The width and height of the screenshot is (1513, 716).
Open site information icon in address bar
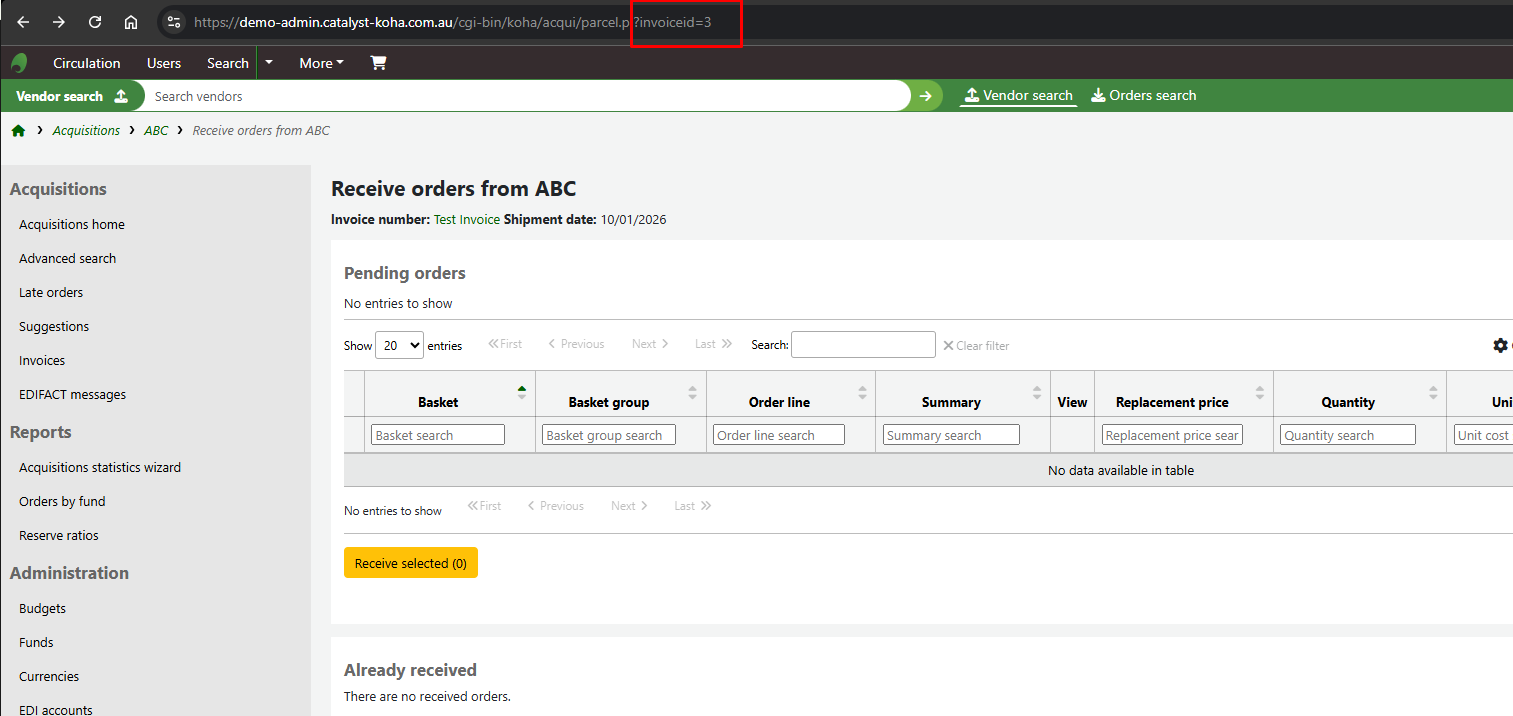174,22
